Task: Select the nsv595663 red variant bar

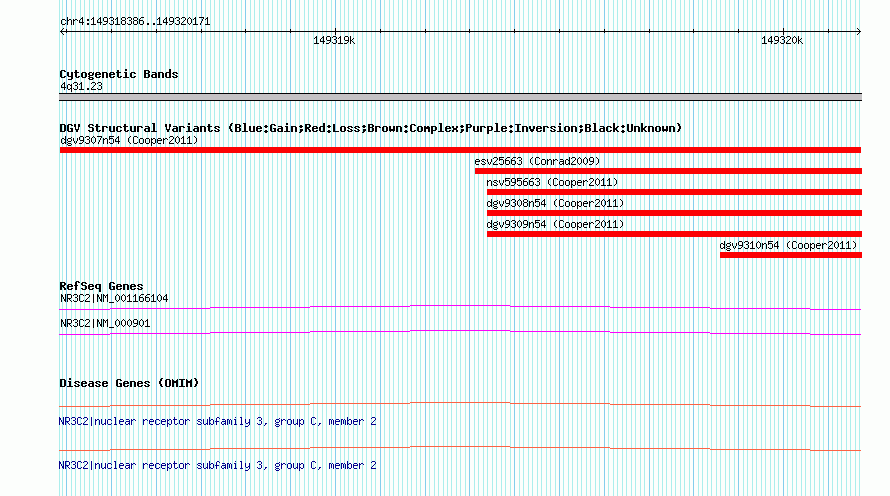Action: (674, 192)
